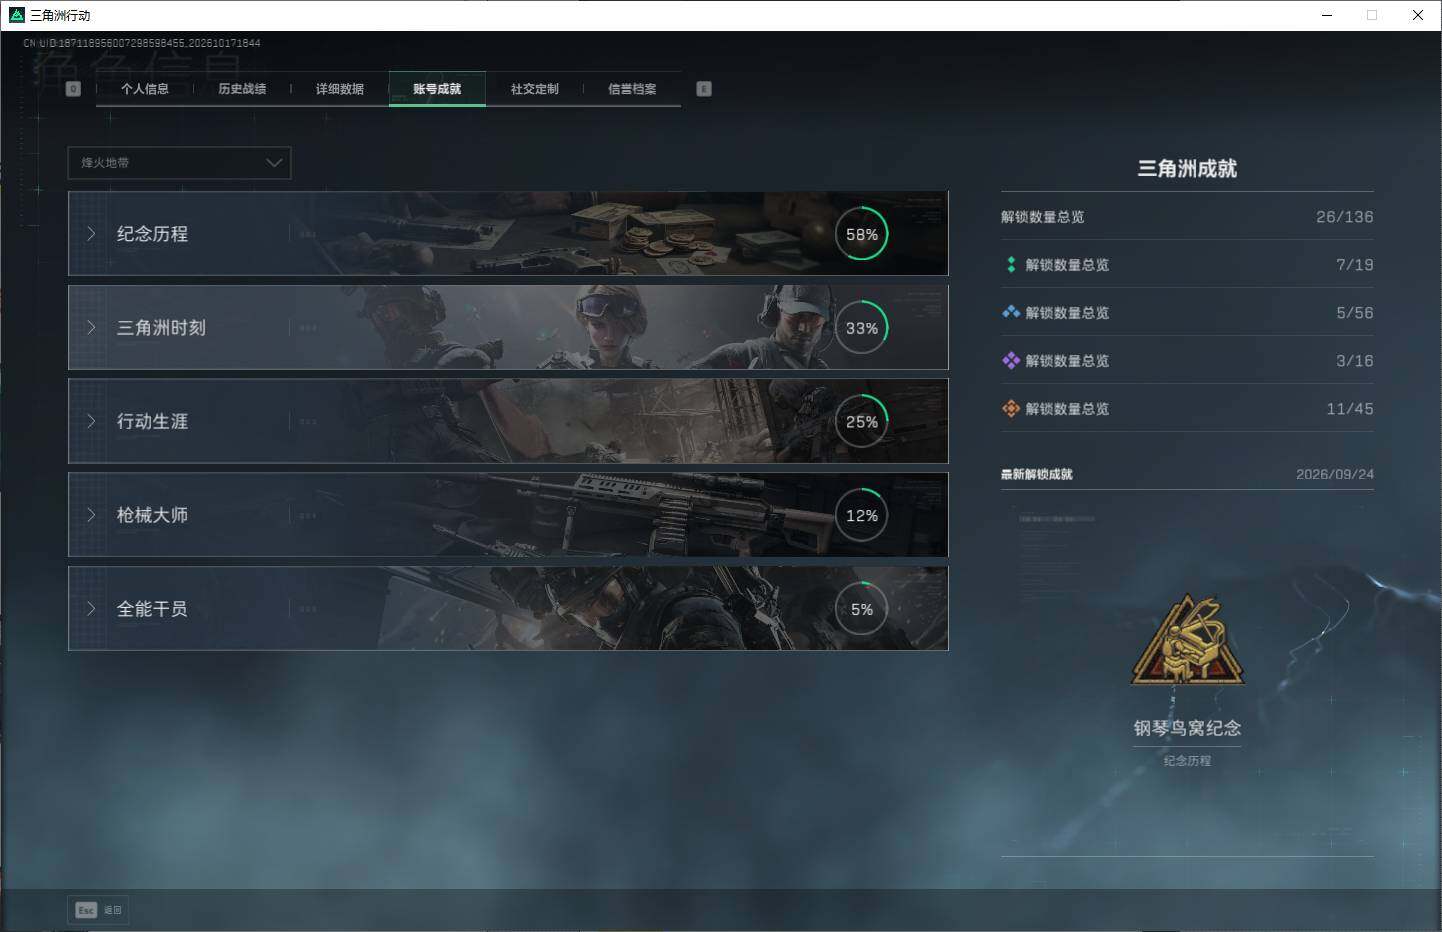
Task: Open the 详细数据 tab
Action: [x=340, y=89]
